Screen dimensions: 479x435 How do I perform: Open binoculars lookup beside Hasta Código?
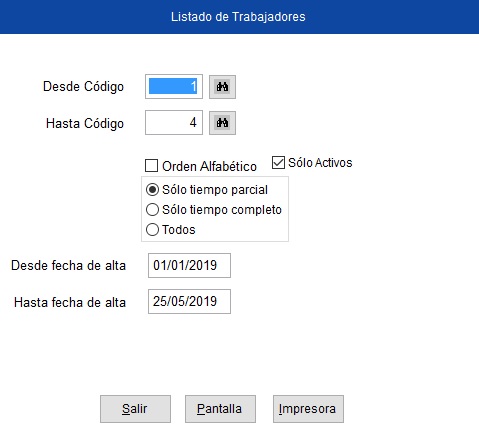pos(222,123)
